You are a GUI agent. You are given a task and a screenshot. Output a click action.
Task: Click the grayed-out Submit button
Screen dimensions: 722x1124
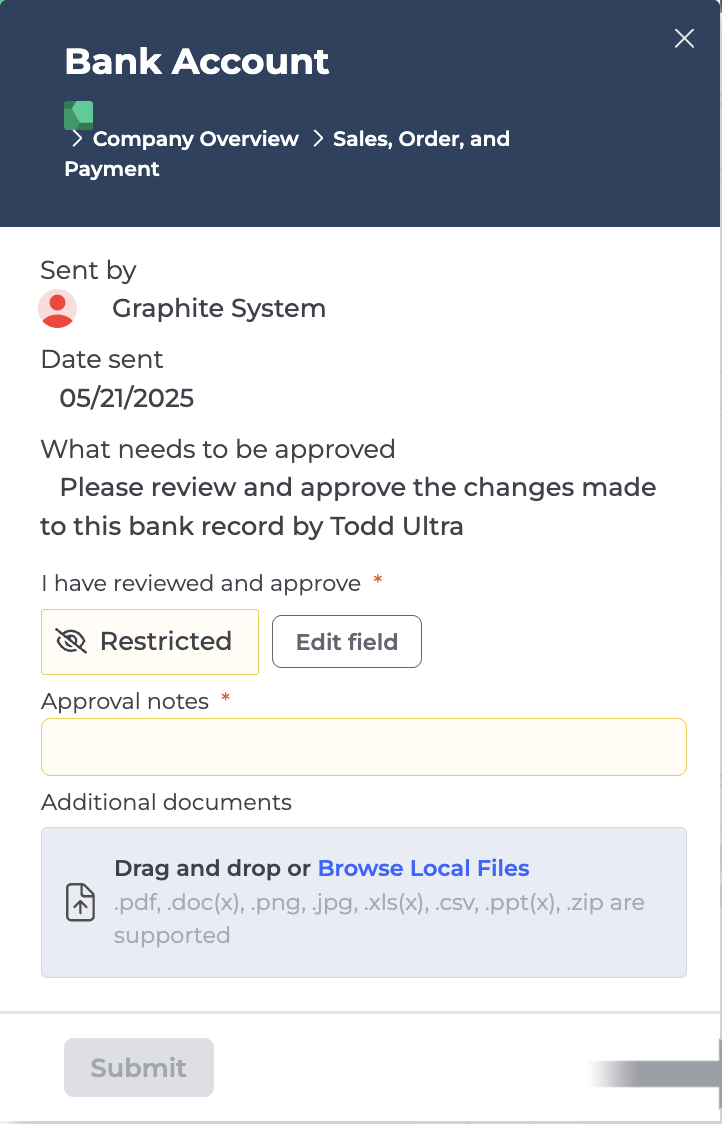coord(138,1067)
